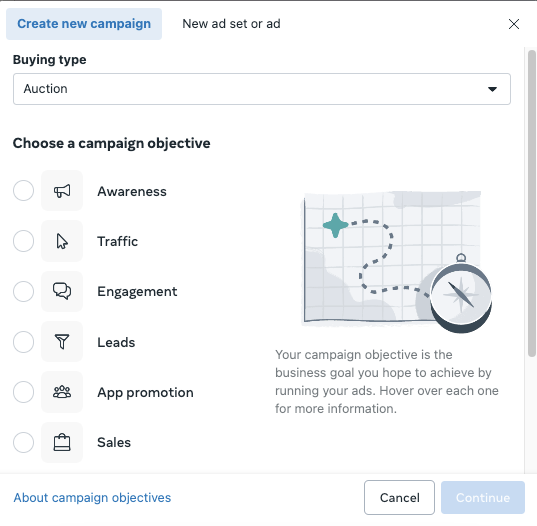Select the Traffic radio button

[23, 241]
